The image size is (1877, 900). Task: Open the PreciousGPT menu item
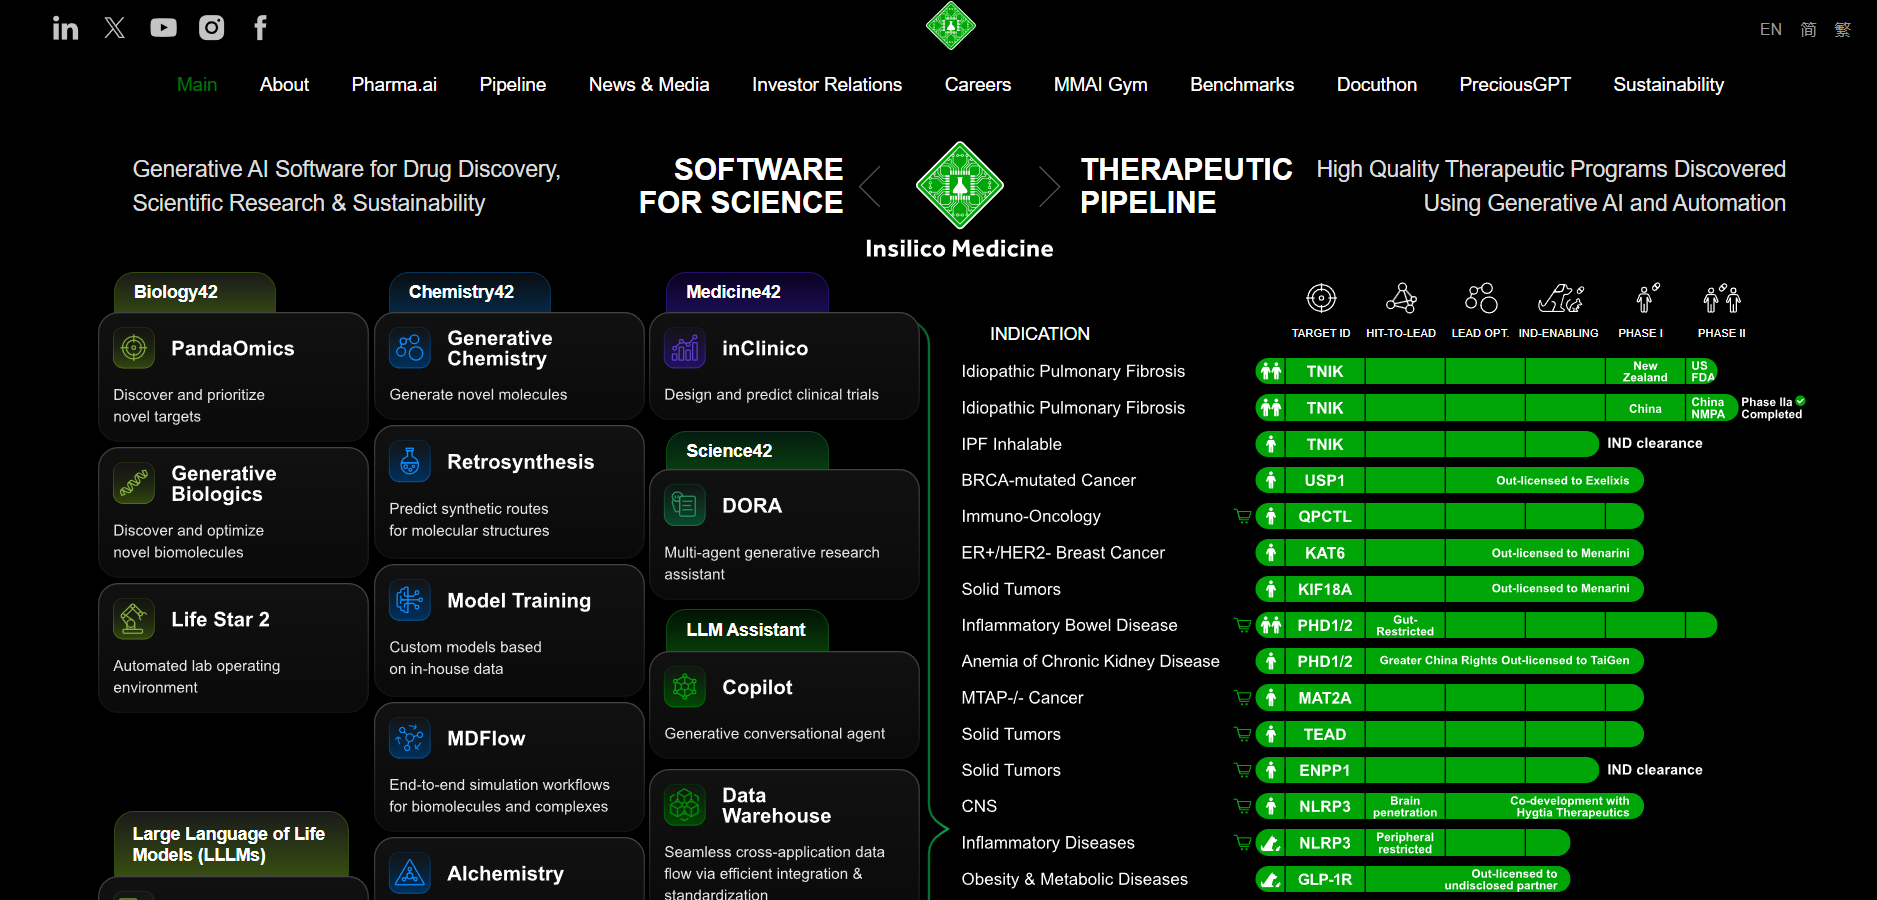[1515, 85]
